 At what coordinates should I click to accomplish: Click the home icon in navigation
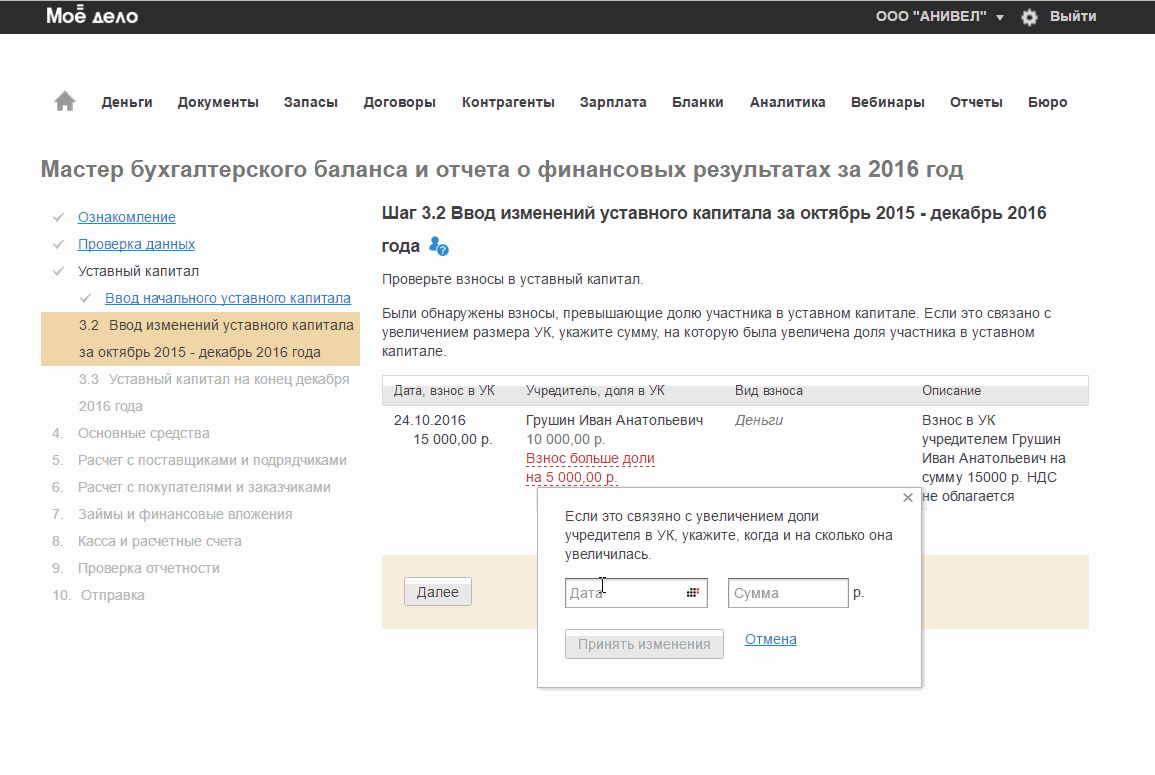(x=65, y=101)
